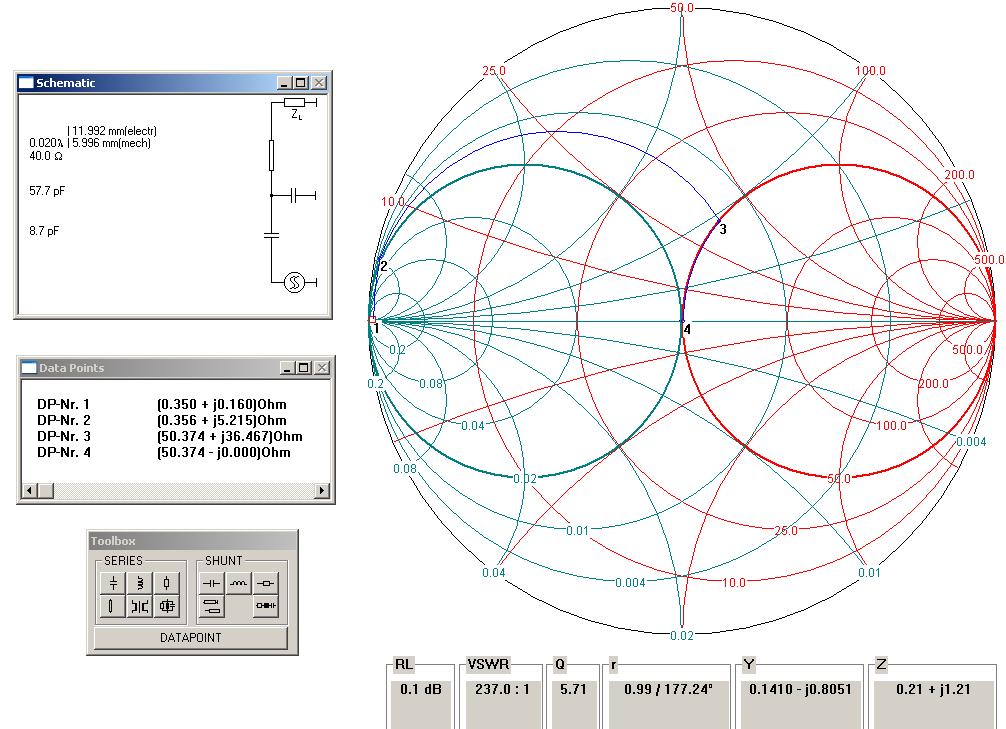The height and width of the screenshot is (729, 1006).
Task: Select the series resistor tool in Toolbox
Action: tap(167, 583)
